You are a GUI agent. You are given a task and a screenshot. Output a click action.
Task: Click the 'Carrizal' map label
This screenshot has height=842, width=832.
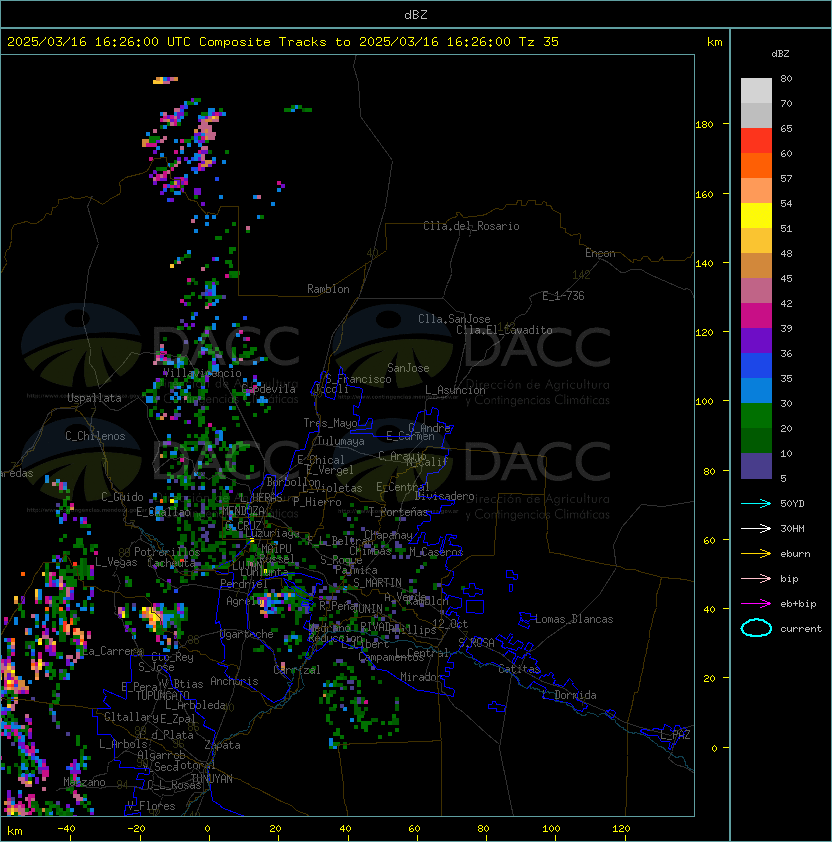tap(296, 670)
